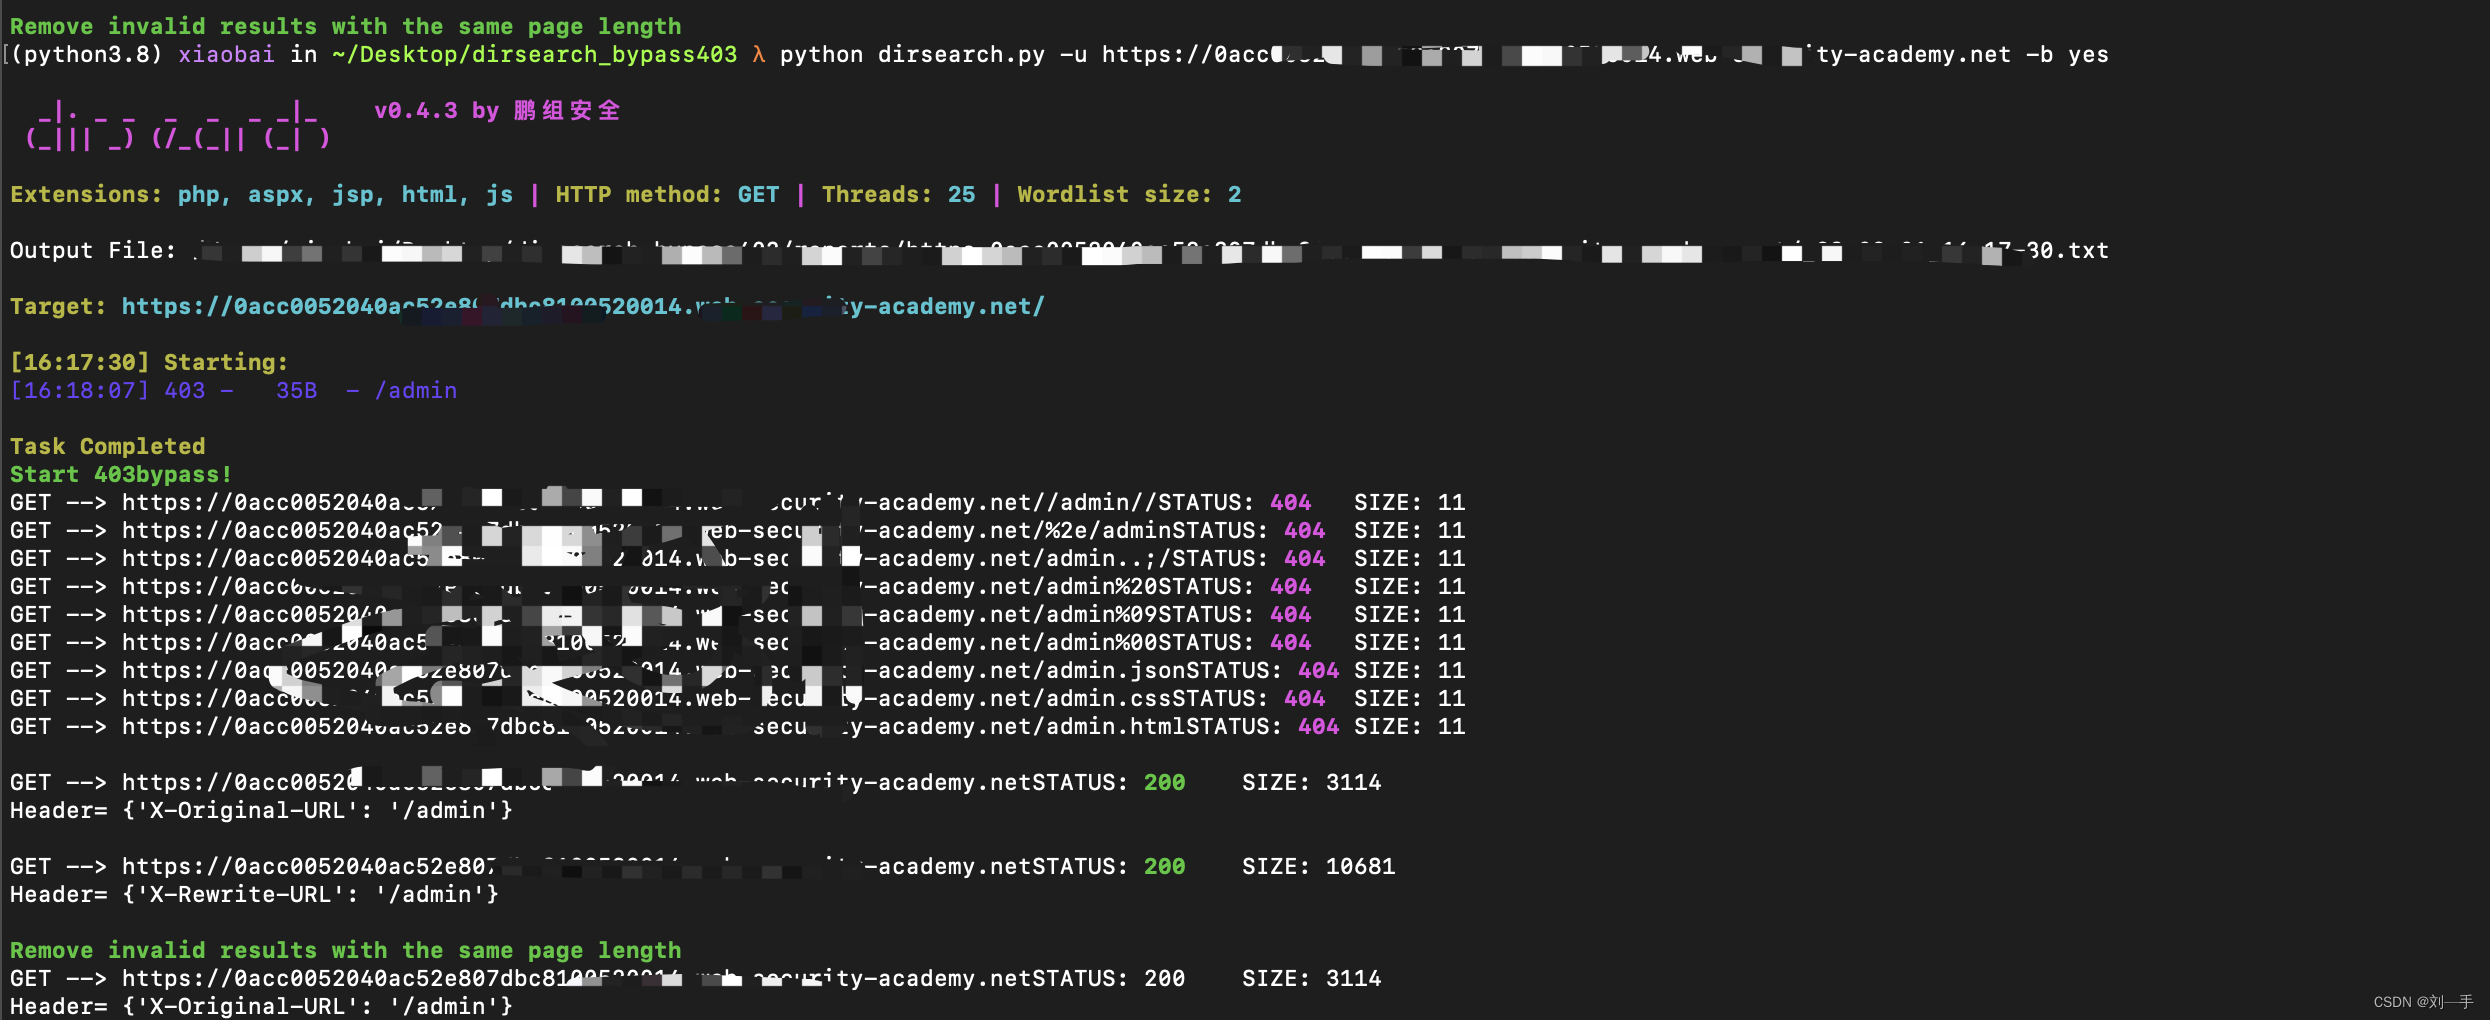The height and width of the screenshot is (1020, 2490).
Task: Click the '.txt' ending of output file path
Action: coord(2081,251)
